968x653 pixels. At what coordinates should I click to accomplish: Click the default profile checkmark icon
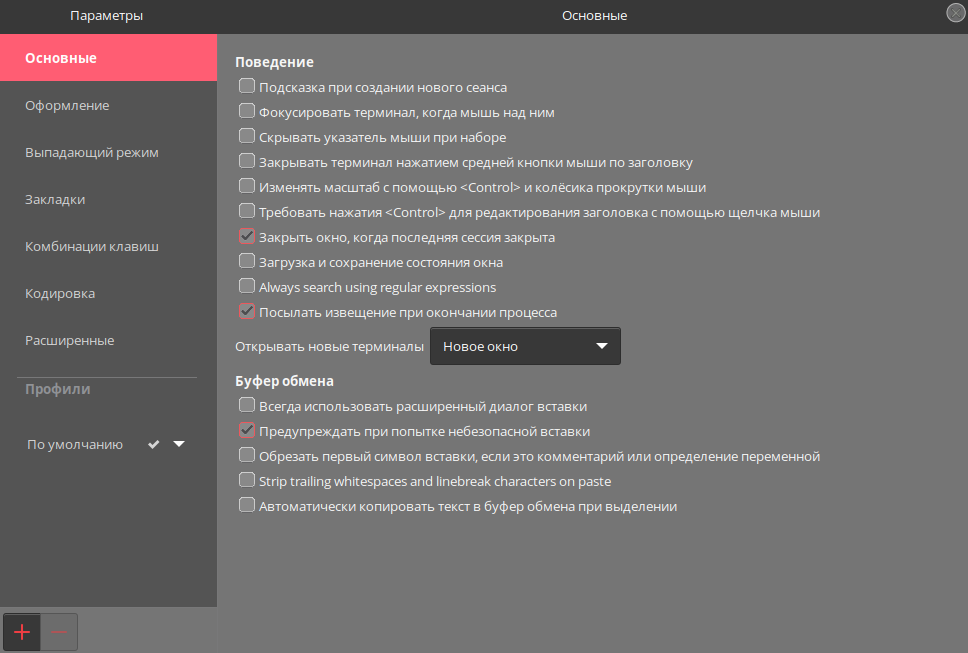coord(154,444)
